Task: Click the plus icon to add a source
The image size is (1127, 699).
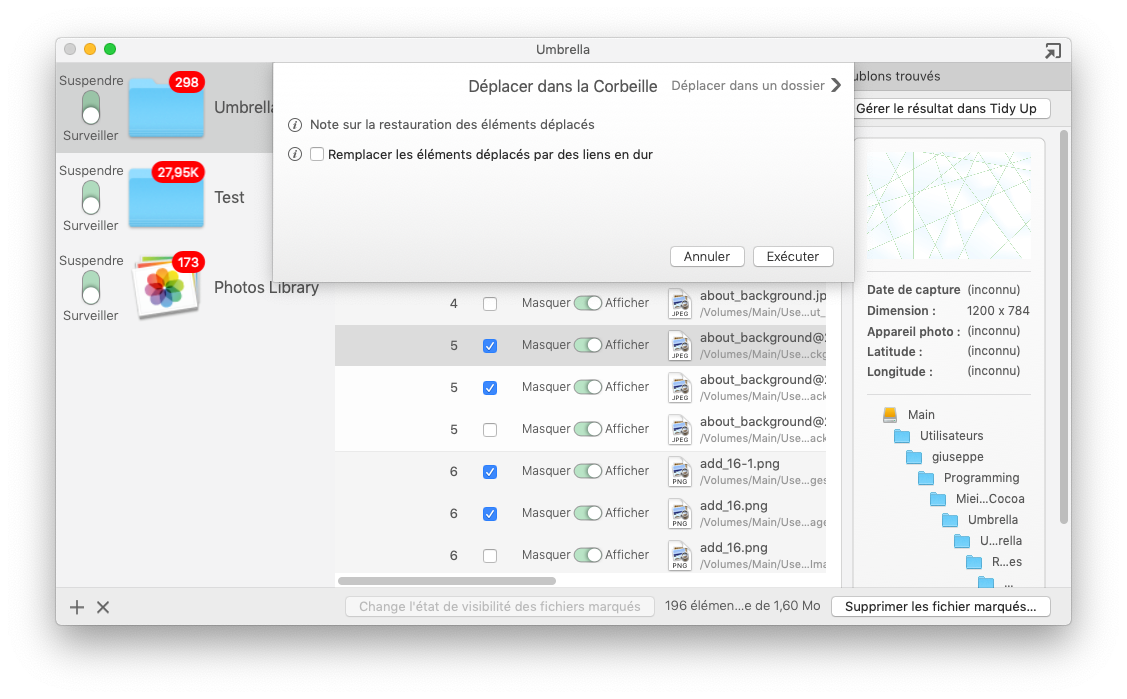Action: (x=77, y=607)
